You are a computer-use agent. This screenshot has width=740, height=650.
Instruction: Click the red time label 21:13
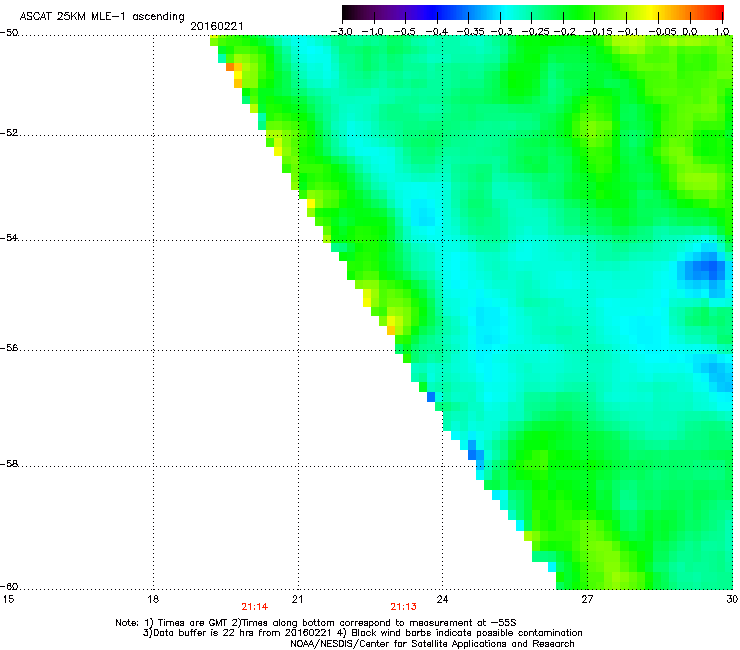point(404,607)
